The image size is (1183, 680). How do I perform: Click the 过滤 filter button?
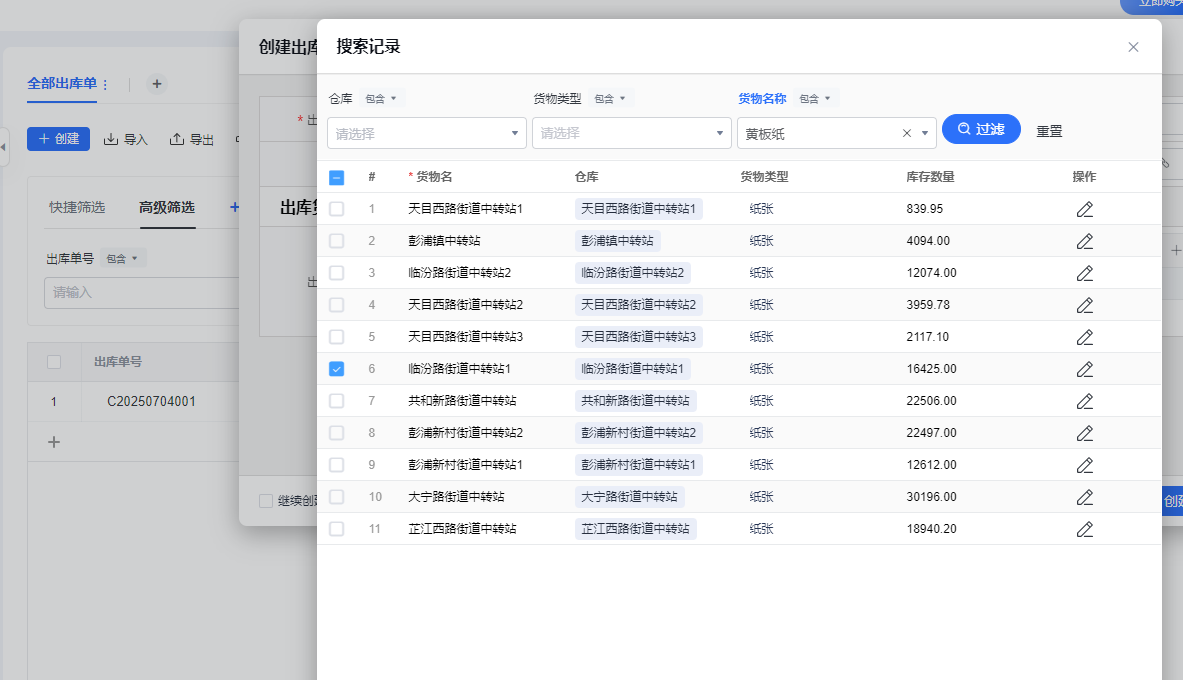coord(981,129)
